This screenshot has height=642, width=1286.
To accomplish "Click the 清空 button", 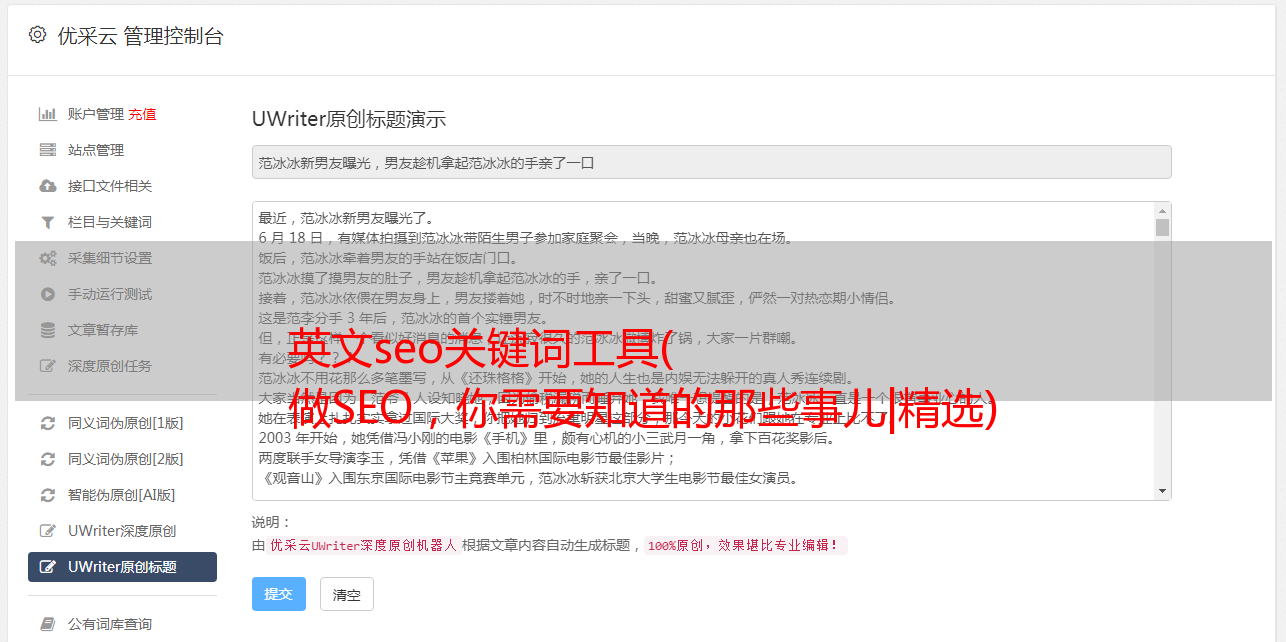I will click(x=347, y=594).
